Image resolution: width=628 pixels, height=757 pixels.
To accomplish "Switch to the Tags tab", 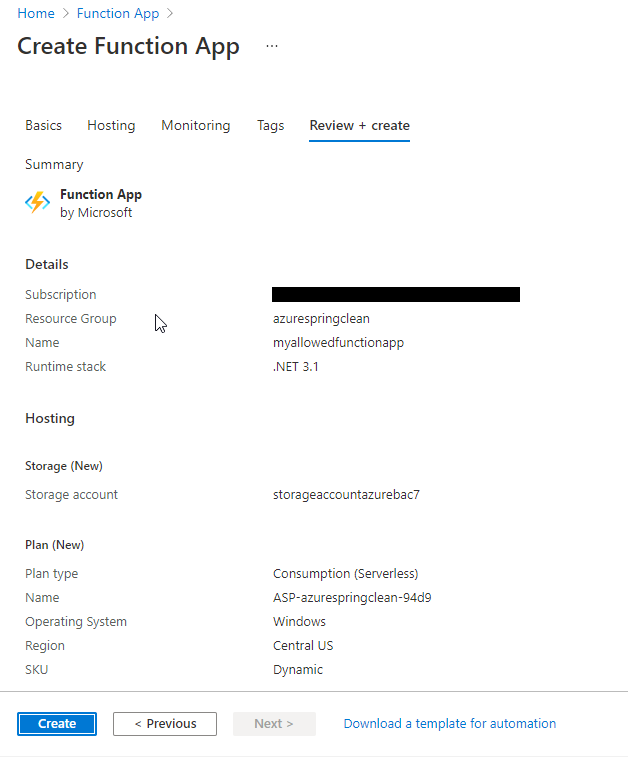I will pyautogui.click(x=270, y=125).
